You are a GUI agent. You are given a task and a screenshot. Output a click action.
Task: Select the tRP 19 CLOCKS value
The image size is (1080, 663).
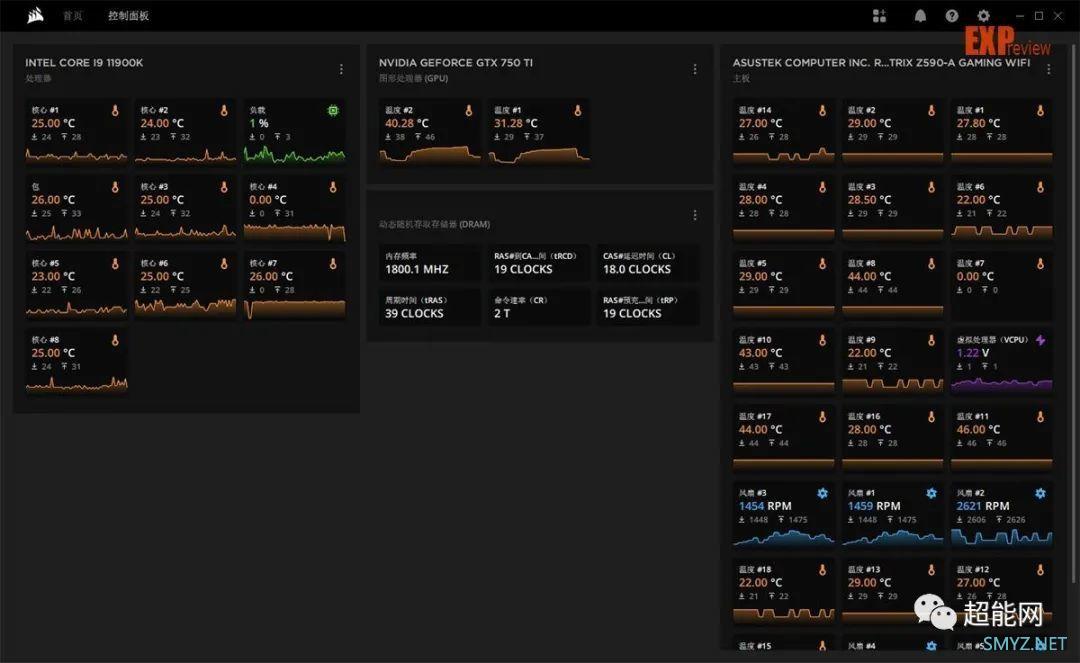click(632, 313)
